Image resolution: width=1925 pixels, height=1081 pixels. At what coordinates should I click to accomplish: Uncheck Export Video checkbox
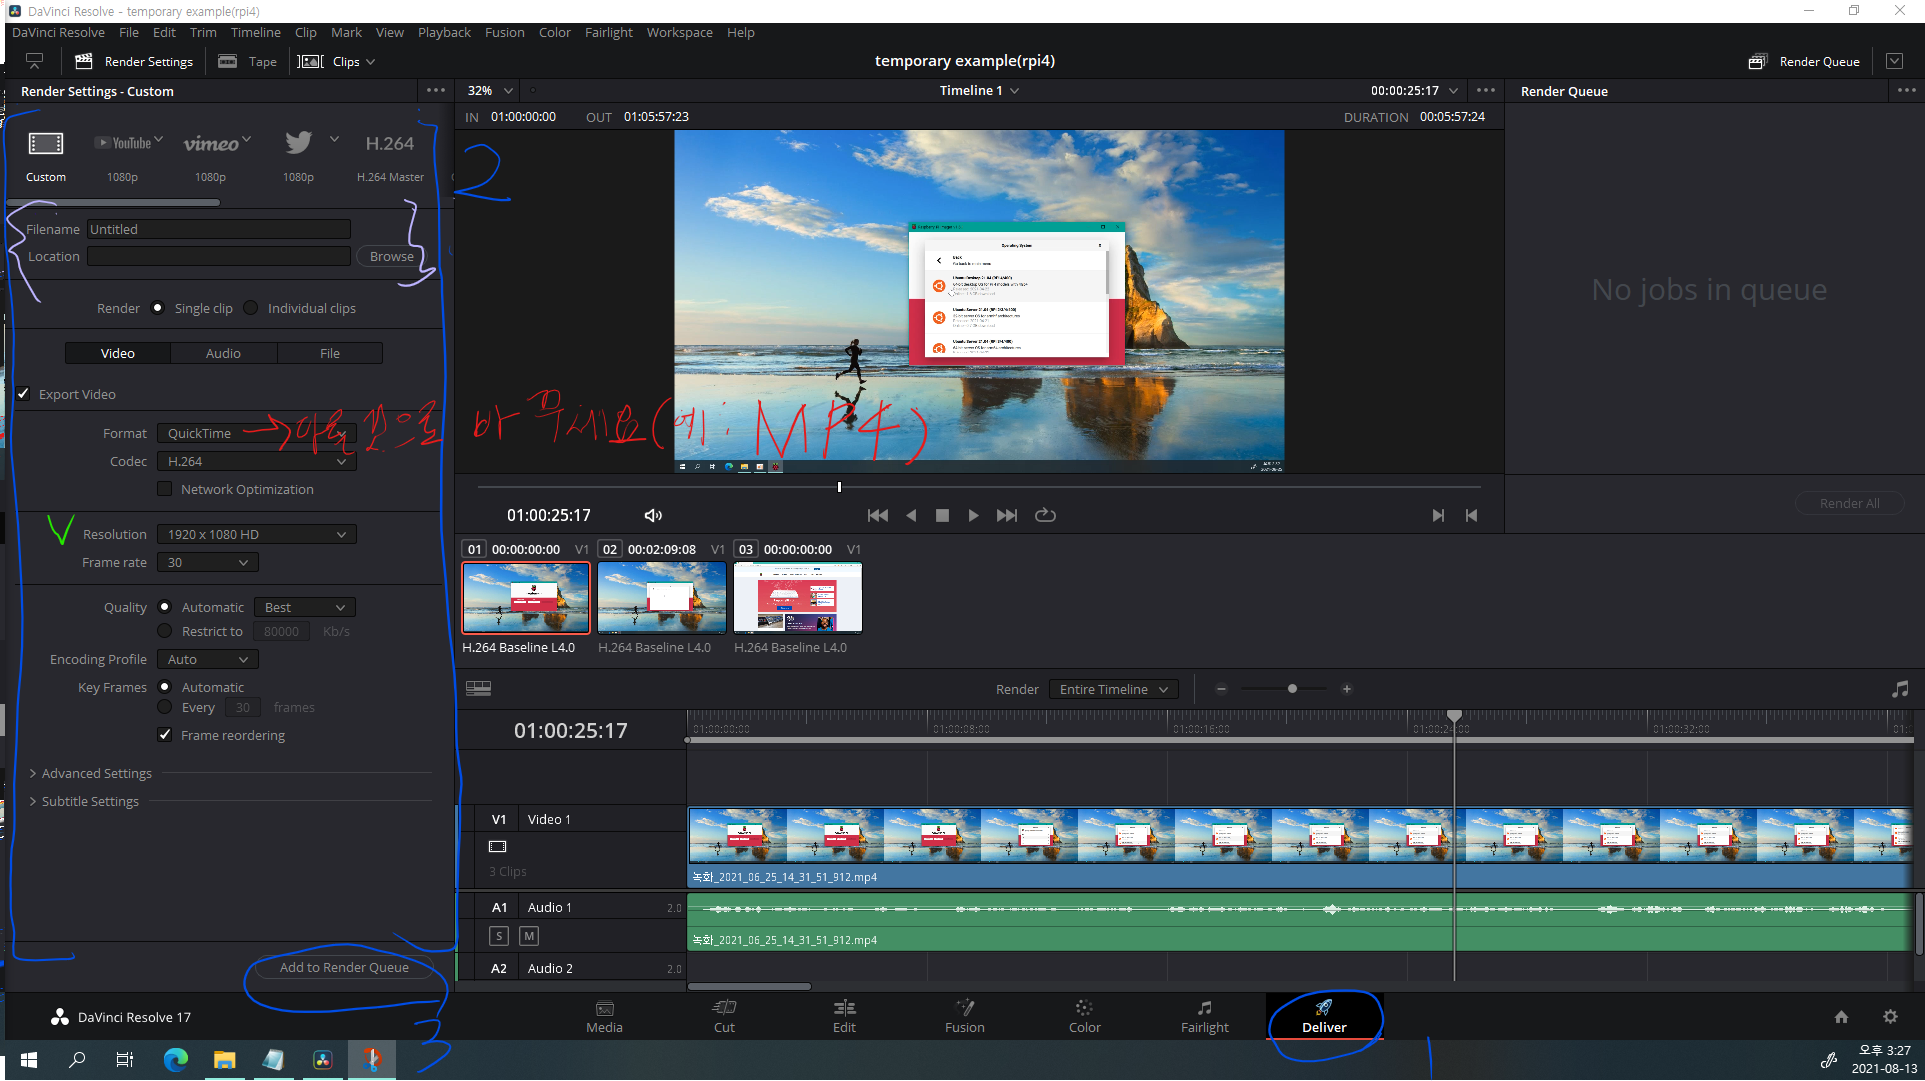point(24,394)
